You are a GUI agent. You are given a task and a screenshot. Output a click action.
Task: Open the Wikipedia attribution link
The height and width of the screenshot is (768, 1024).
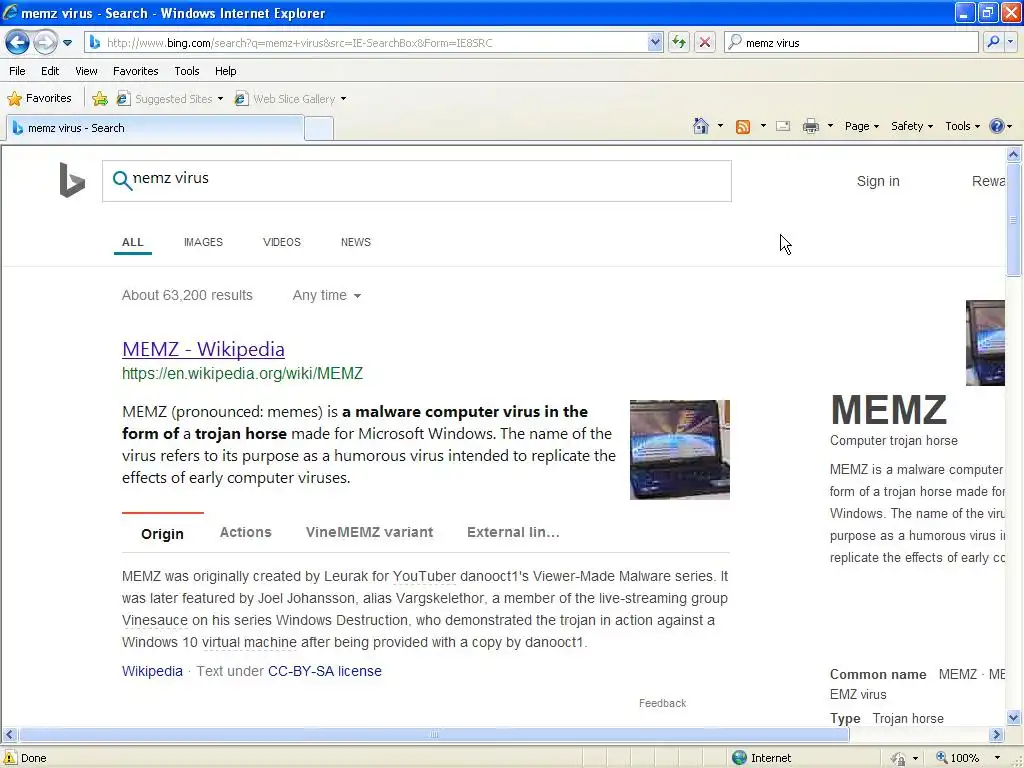[x=152, y=671]
